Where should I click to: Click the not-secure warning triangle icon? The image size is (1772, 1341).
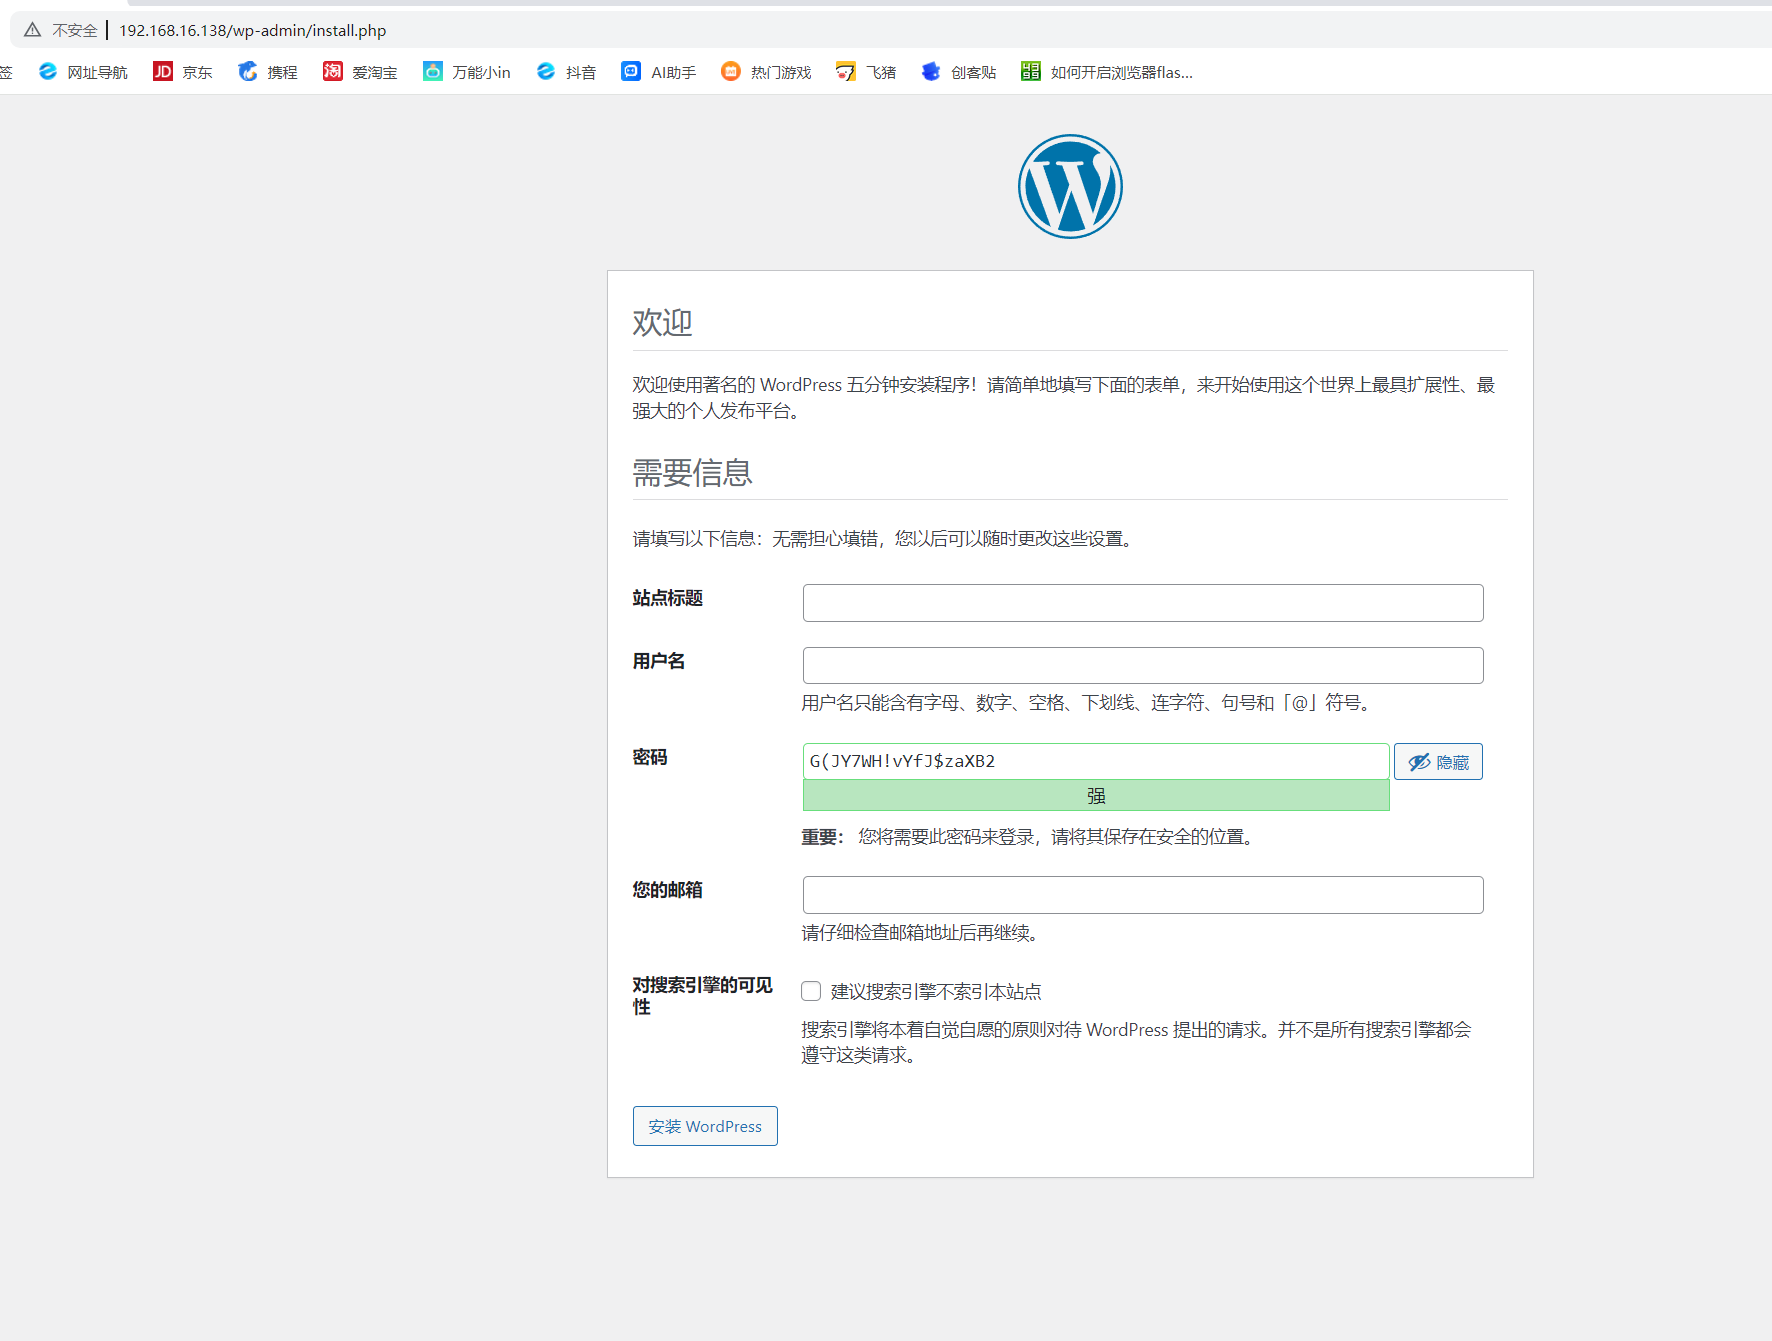32,30
